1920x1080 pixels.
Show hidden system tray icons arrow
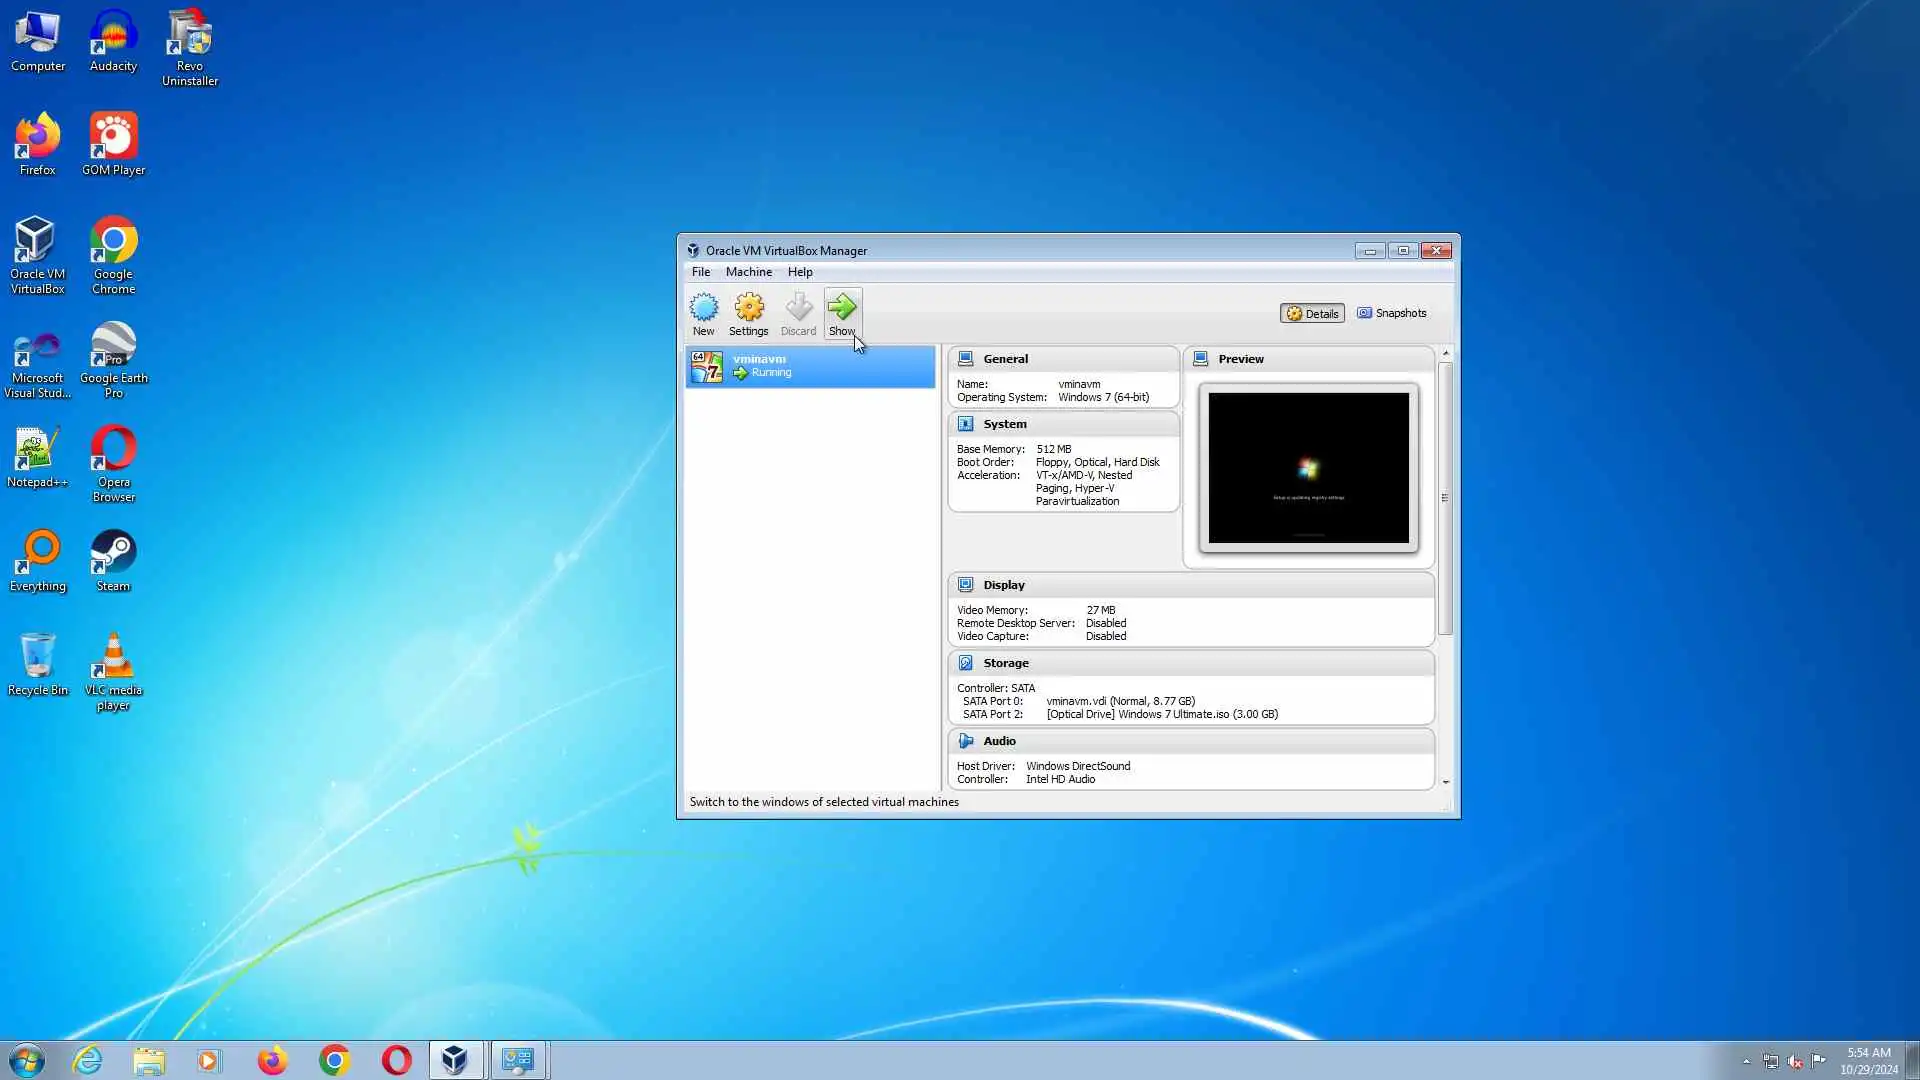[x=1746, y=1061]
